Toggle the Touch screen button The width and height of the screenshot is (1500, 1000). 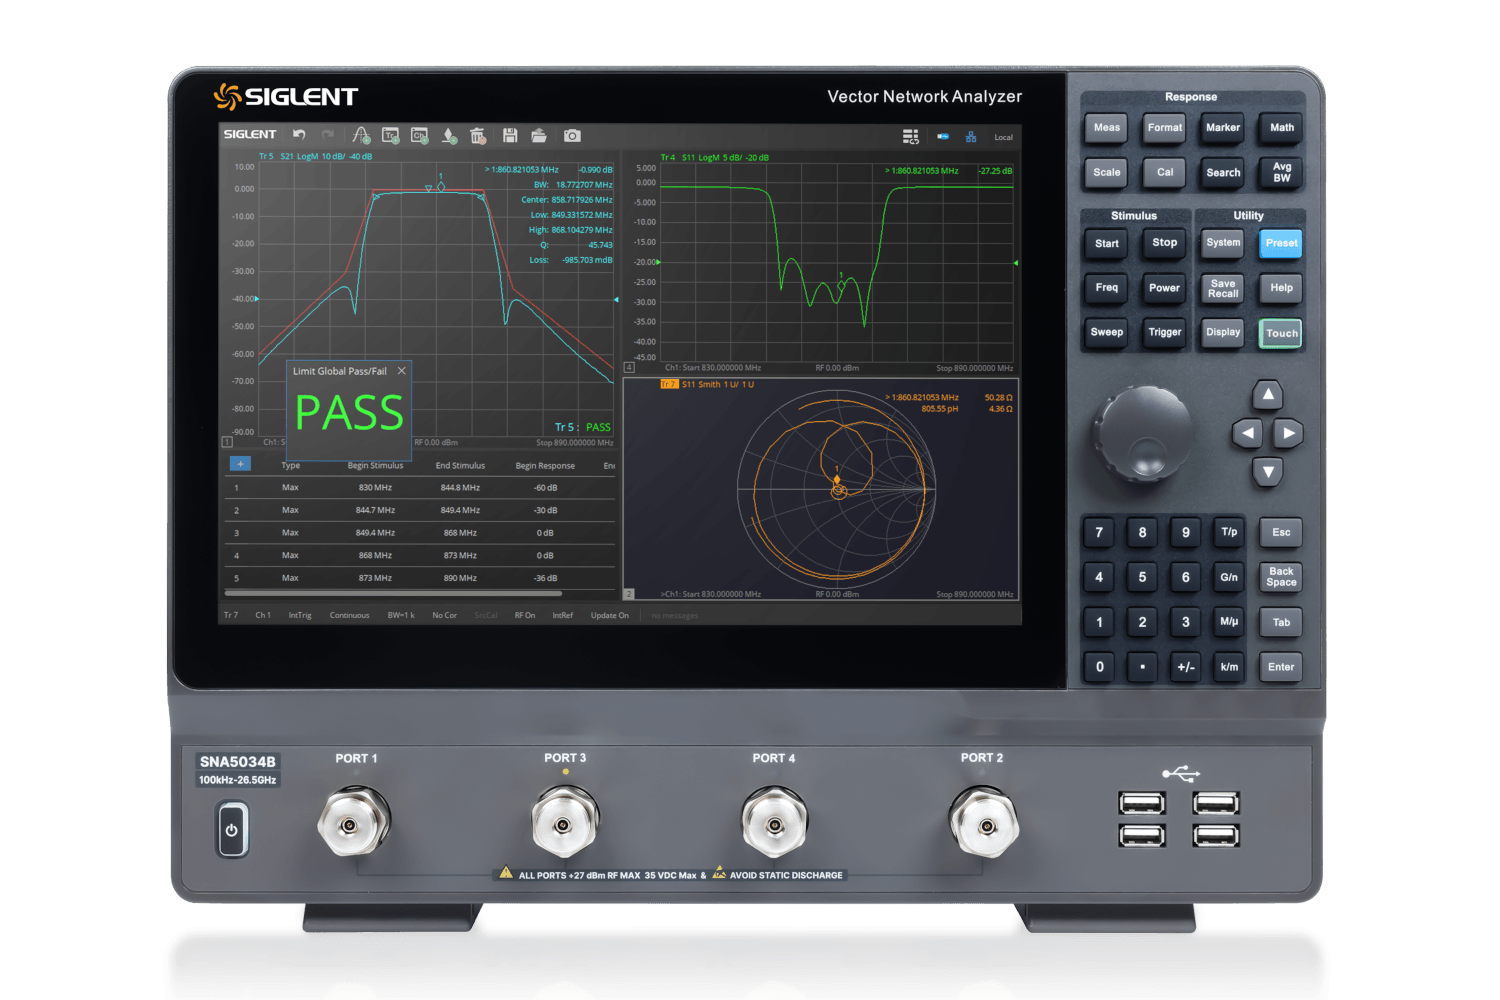pyautogui.click(x=1281, y=333)
